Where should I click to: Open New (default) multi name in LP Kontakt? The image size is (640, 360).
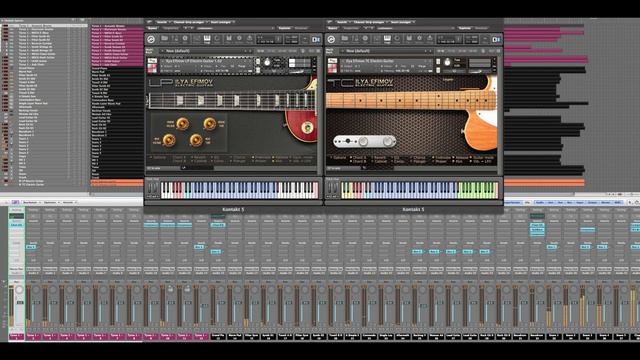click(x=206, y=51)
